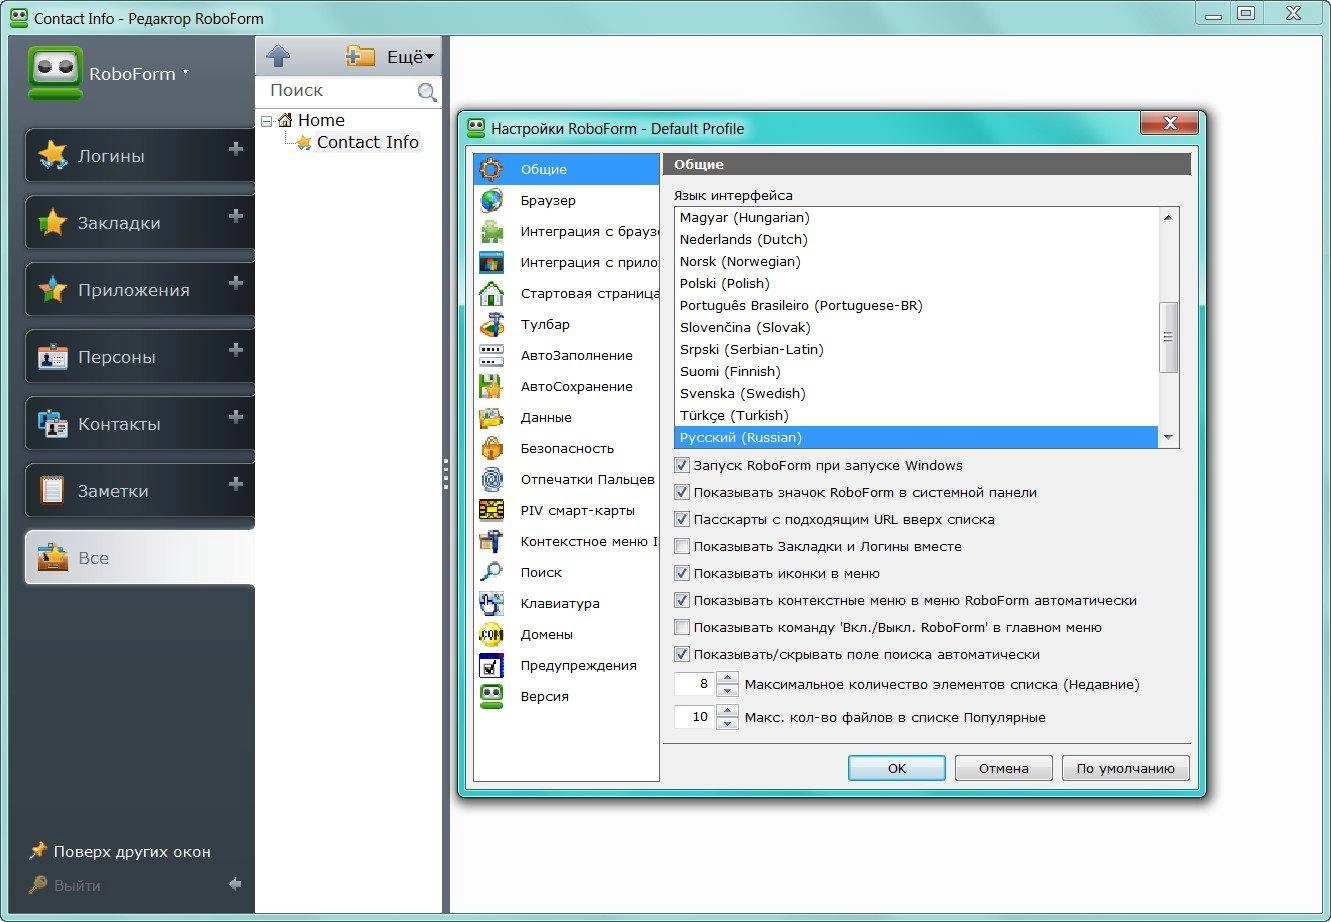Open Интеграция с браузером puzzle icon
1331x922 pixels.
click(491, 231)
